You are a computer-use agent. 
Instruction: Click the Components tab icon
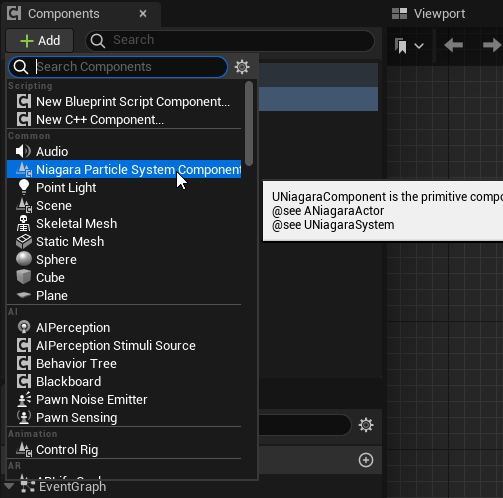coord(14,14)
